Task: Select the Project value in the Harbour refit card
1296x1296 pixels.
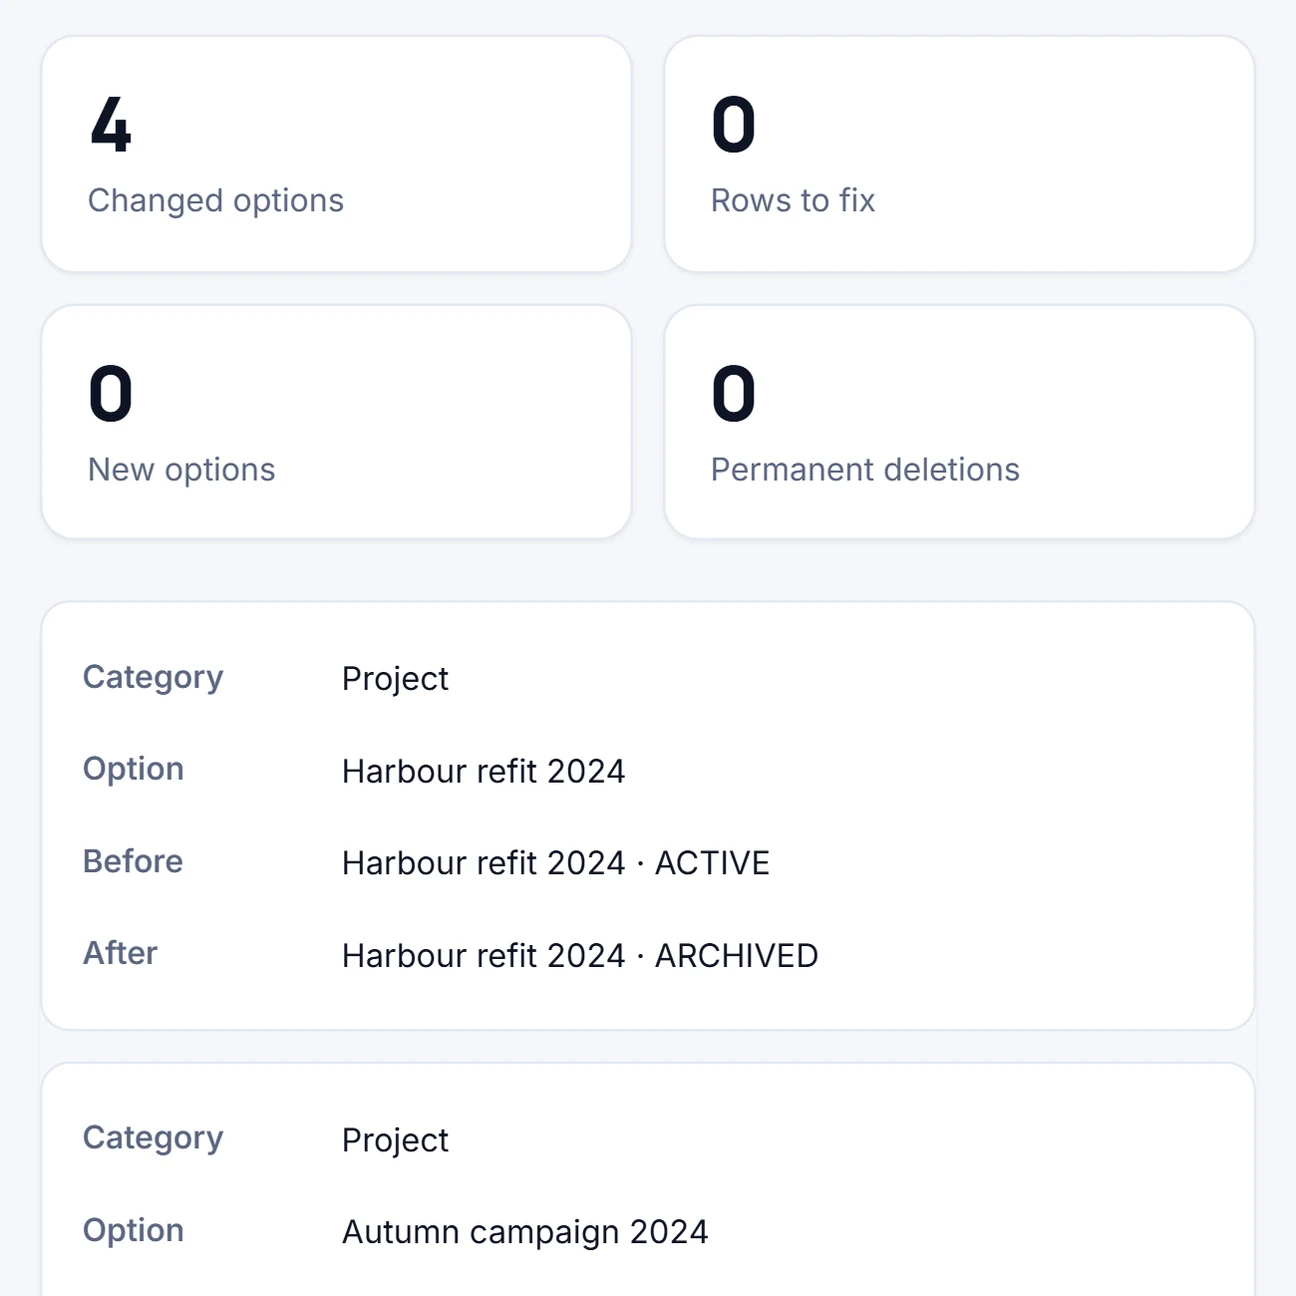Action: click(x=395, y=679)
